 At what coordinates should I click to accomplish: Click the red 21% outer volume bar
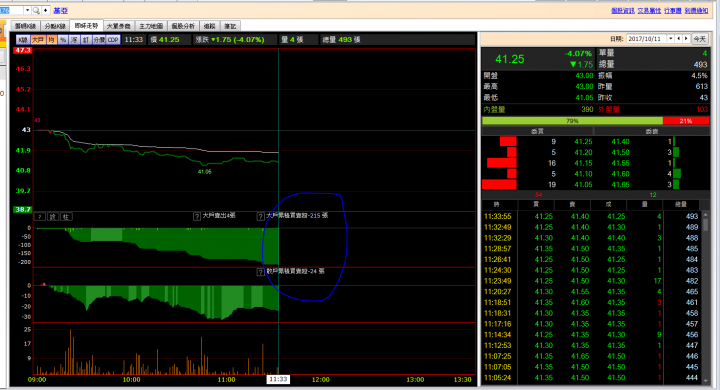[686, 121]
